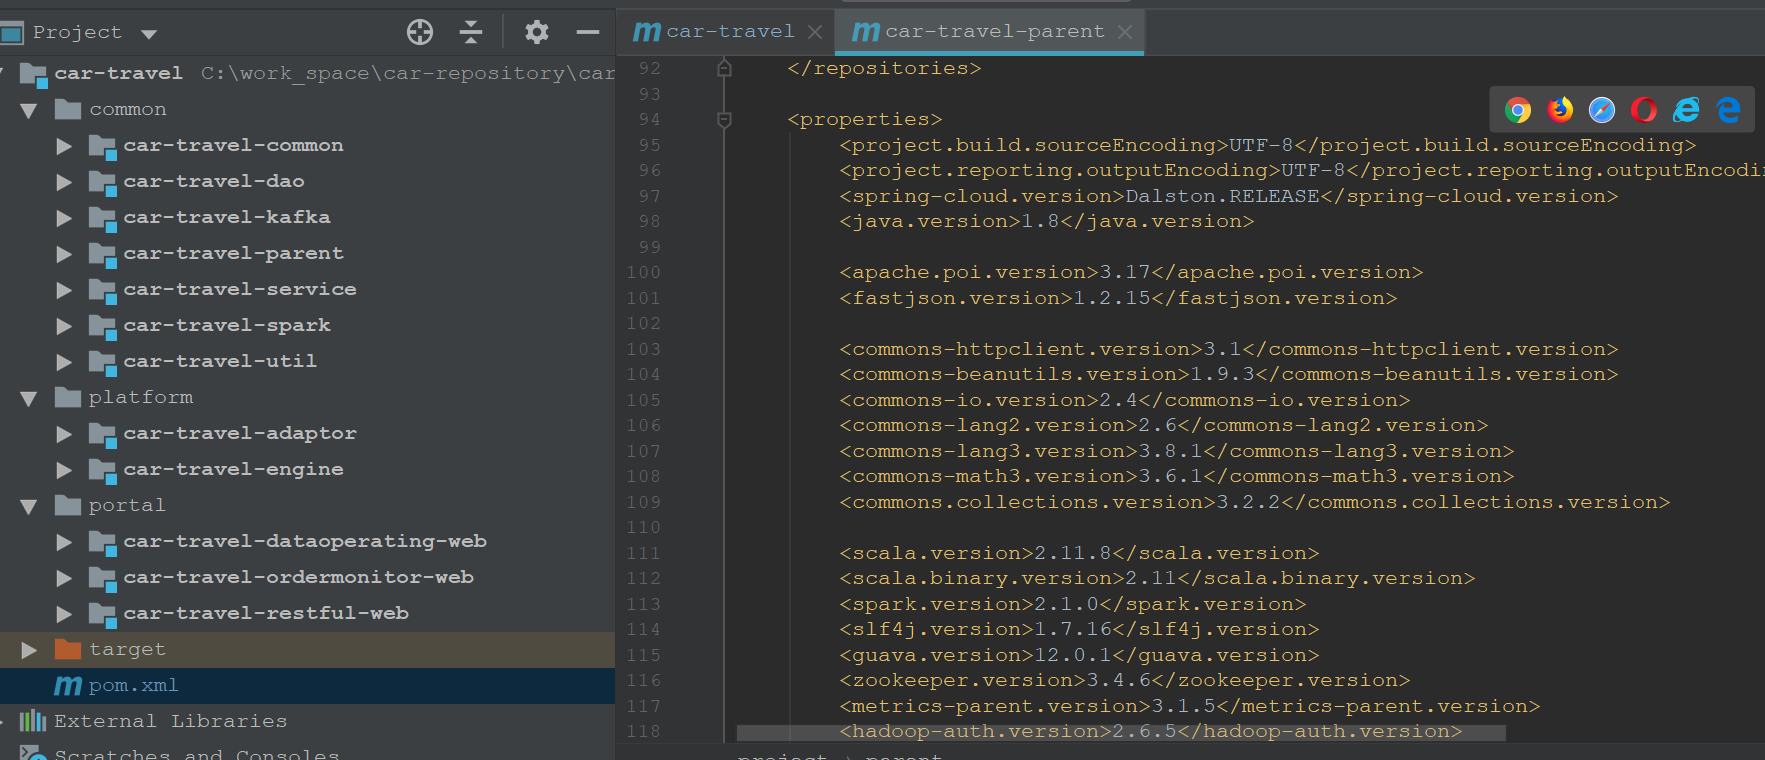Viewport: 1765px width, 760px height.
Task: Click the apache.poi.version 3.17 line
Action: [x=1131, y=273]
